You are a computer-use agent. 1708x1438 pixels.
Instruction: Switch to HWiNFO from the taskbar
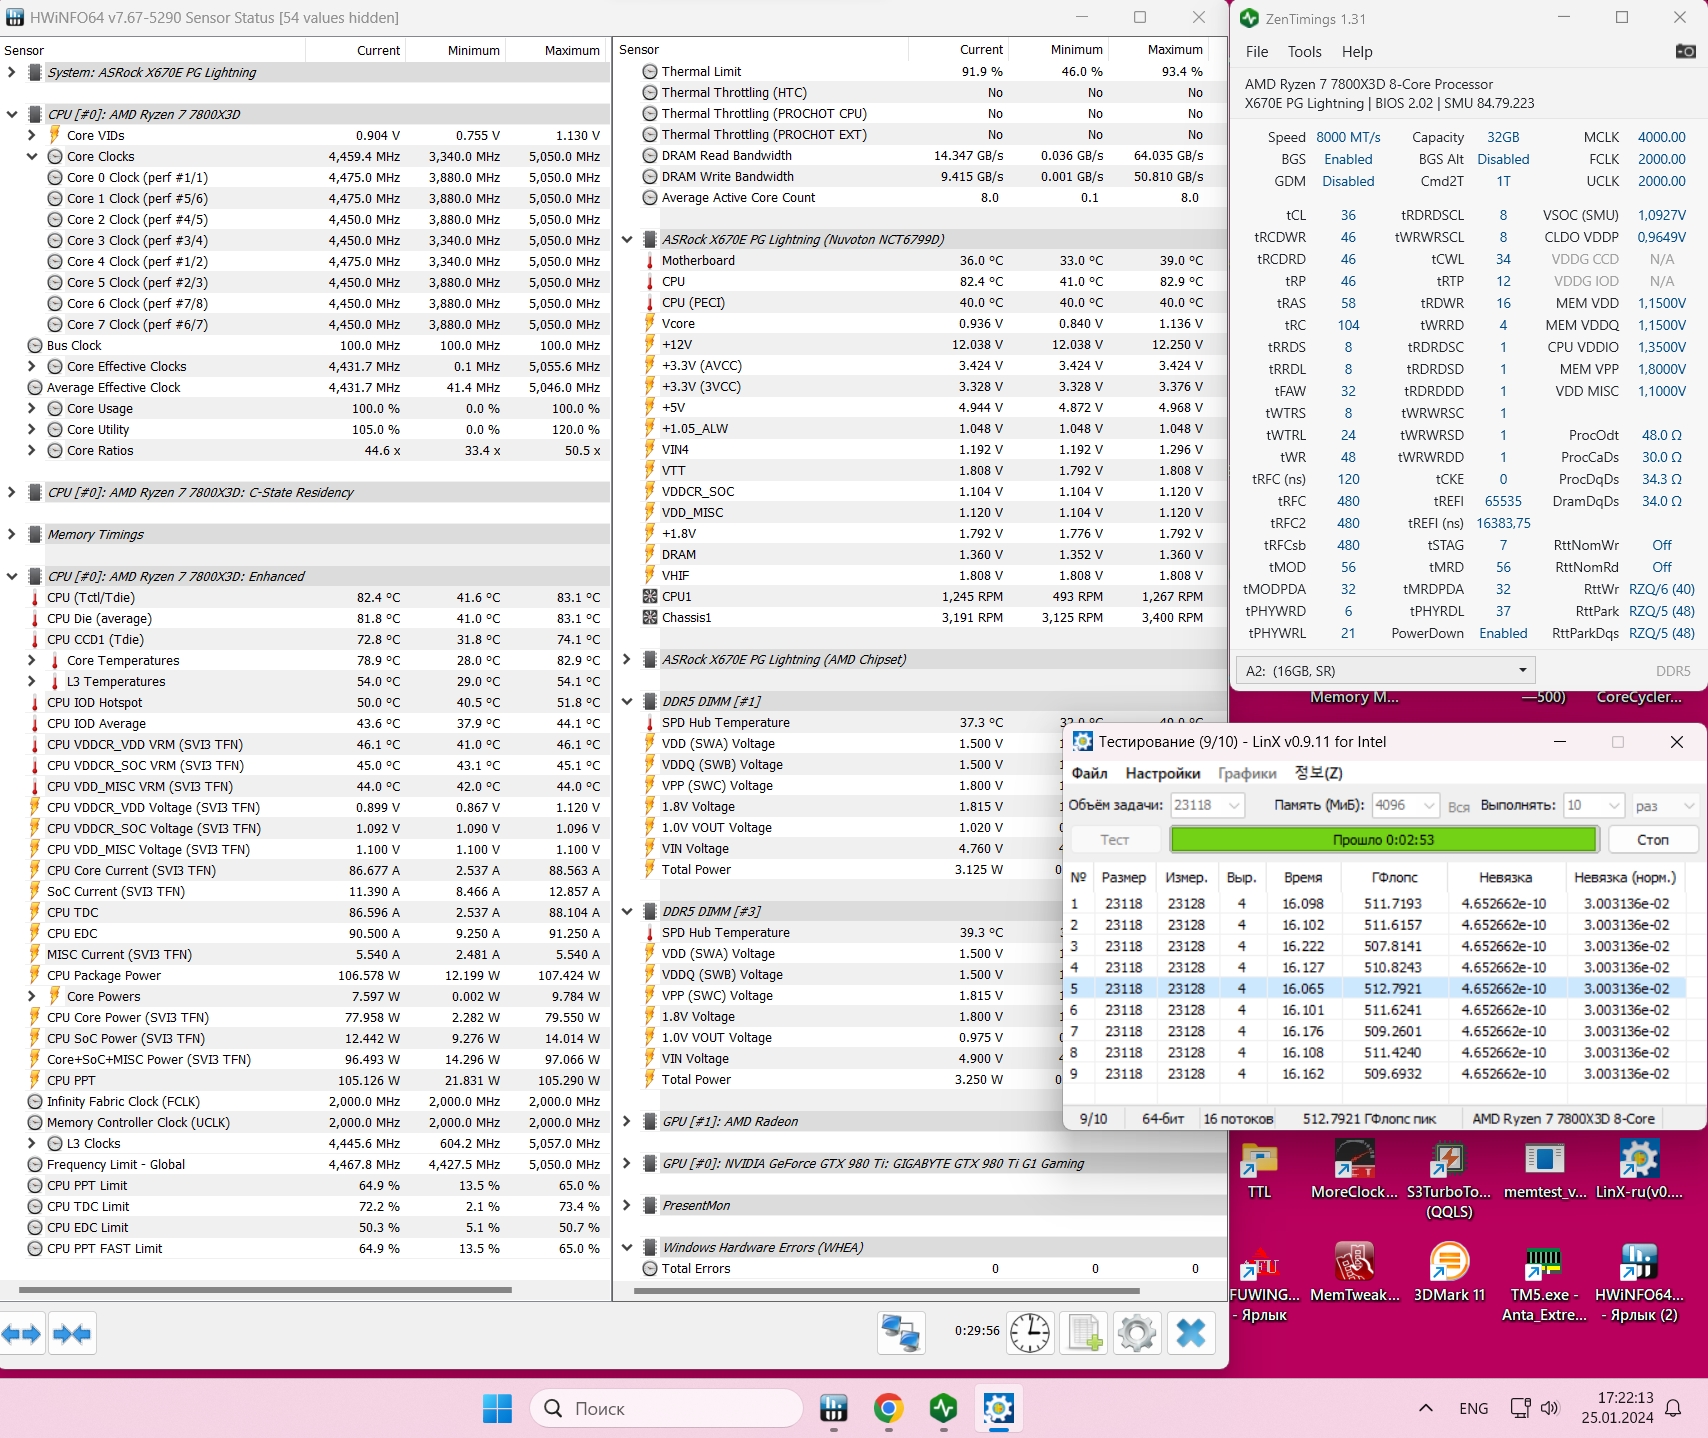tap(833, 1408)
